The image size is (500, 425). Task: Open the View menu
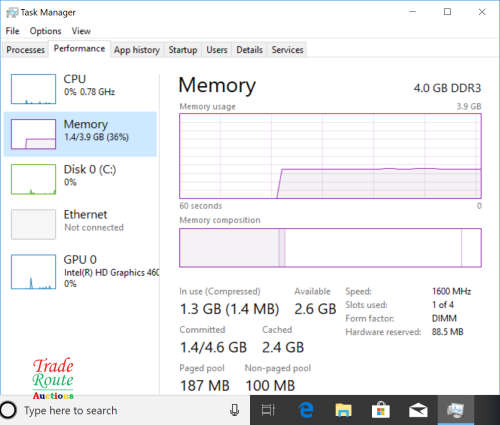coord(81,31)
